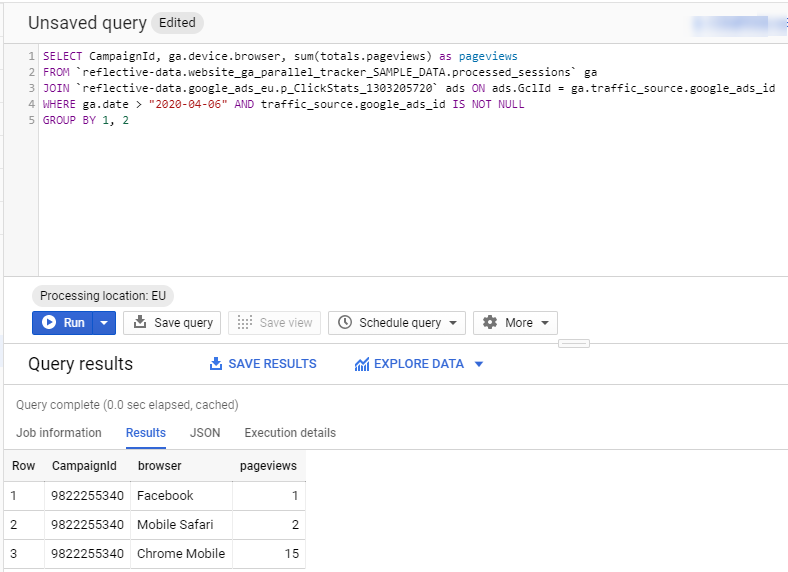Open Execution details tab

(x=290, y=433)
